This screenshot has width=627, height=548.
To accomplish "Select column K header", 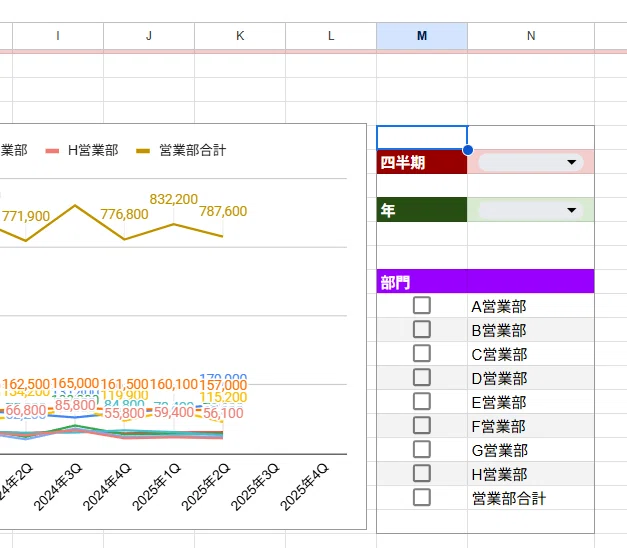I will pos(240,36).
